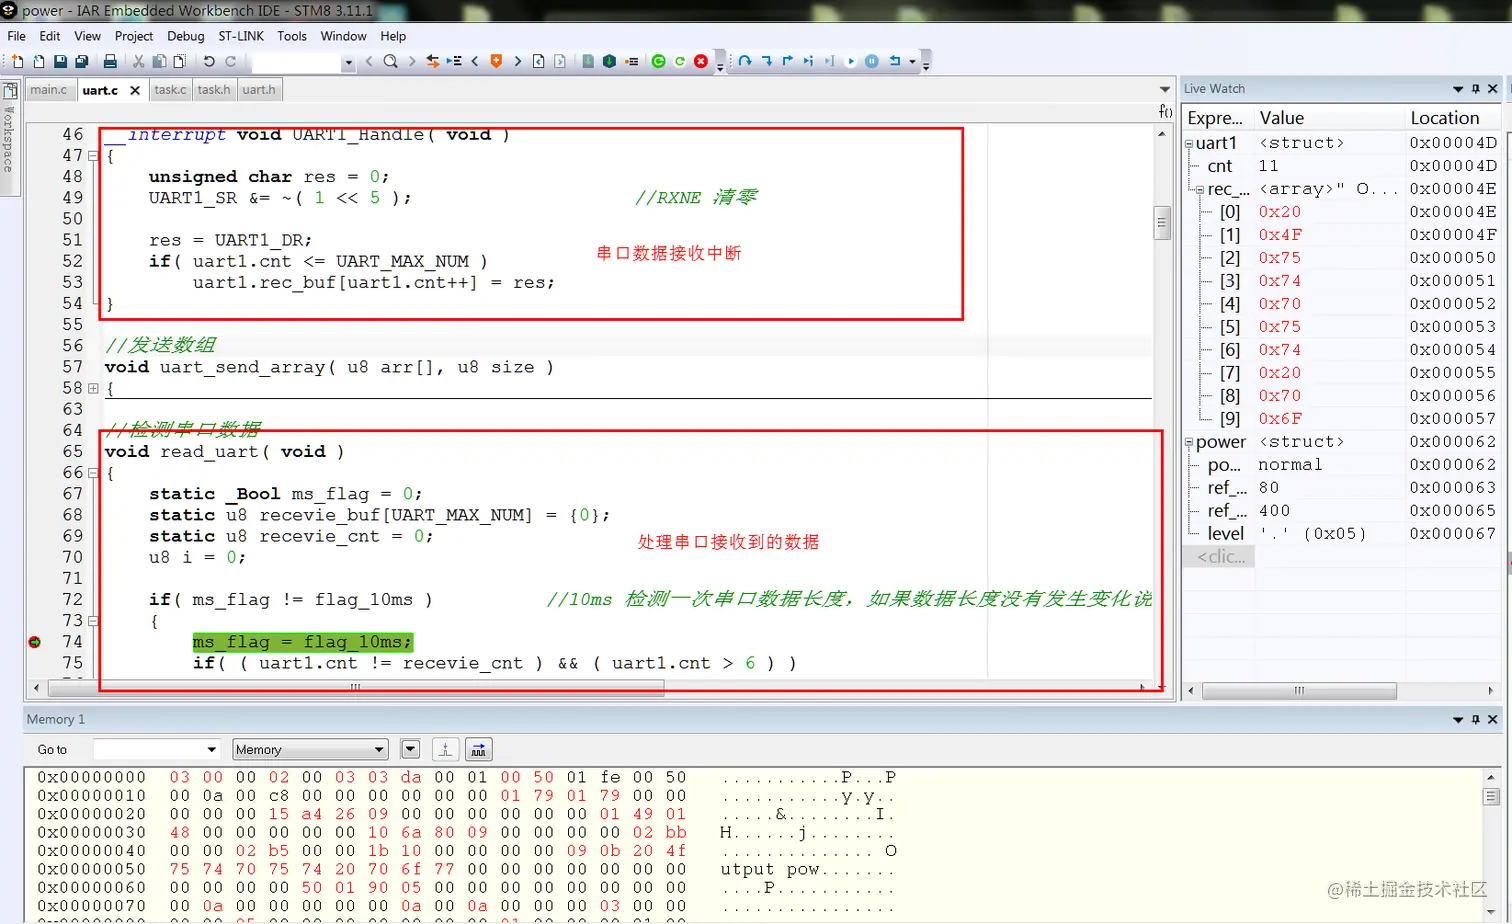The image size is (1512, 924).
Task: Close the uart.c tab
Action: point(135,91)
